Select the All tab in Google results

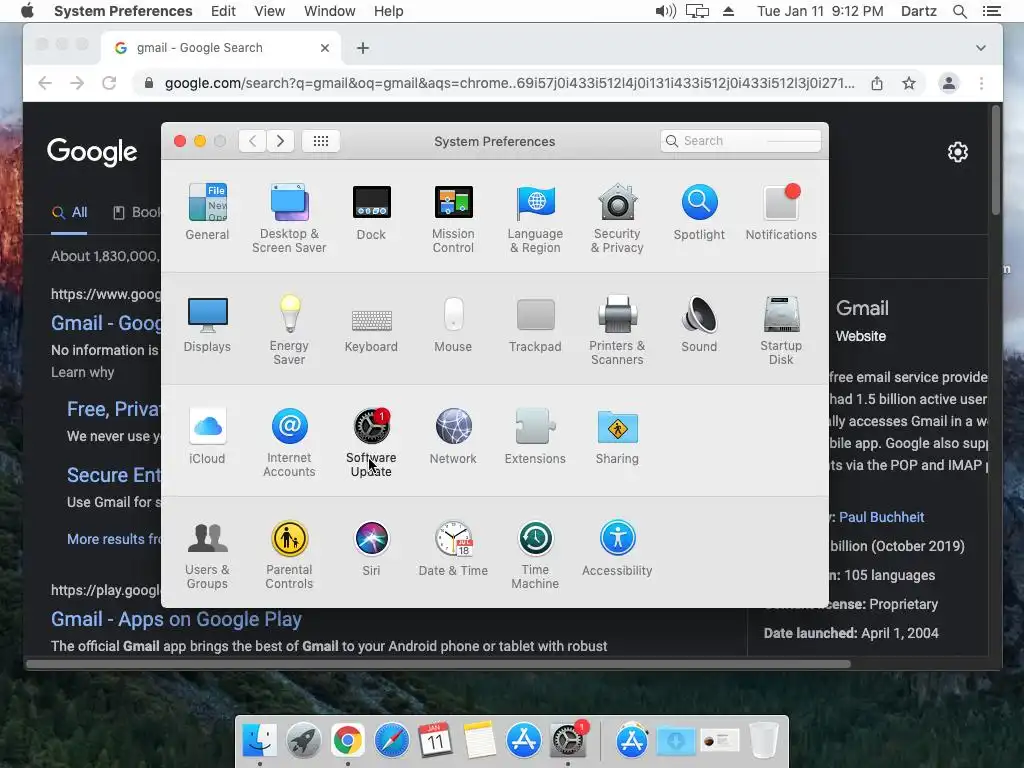[x=69, y=213]
